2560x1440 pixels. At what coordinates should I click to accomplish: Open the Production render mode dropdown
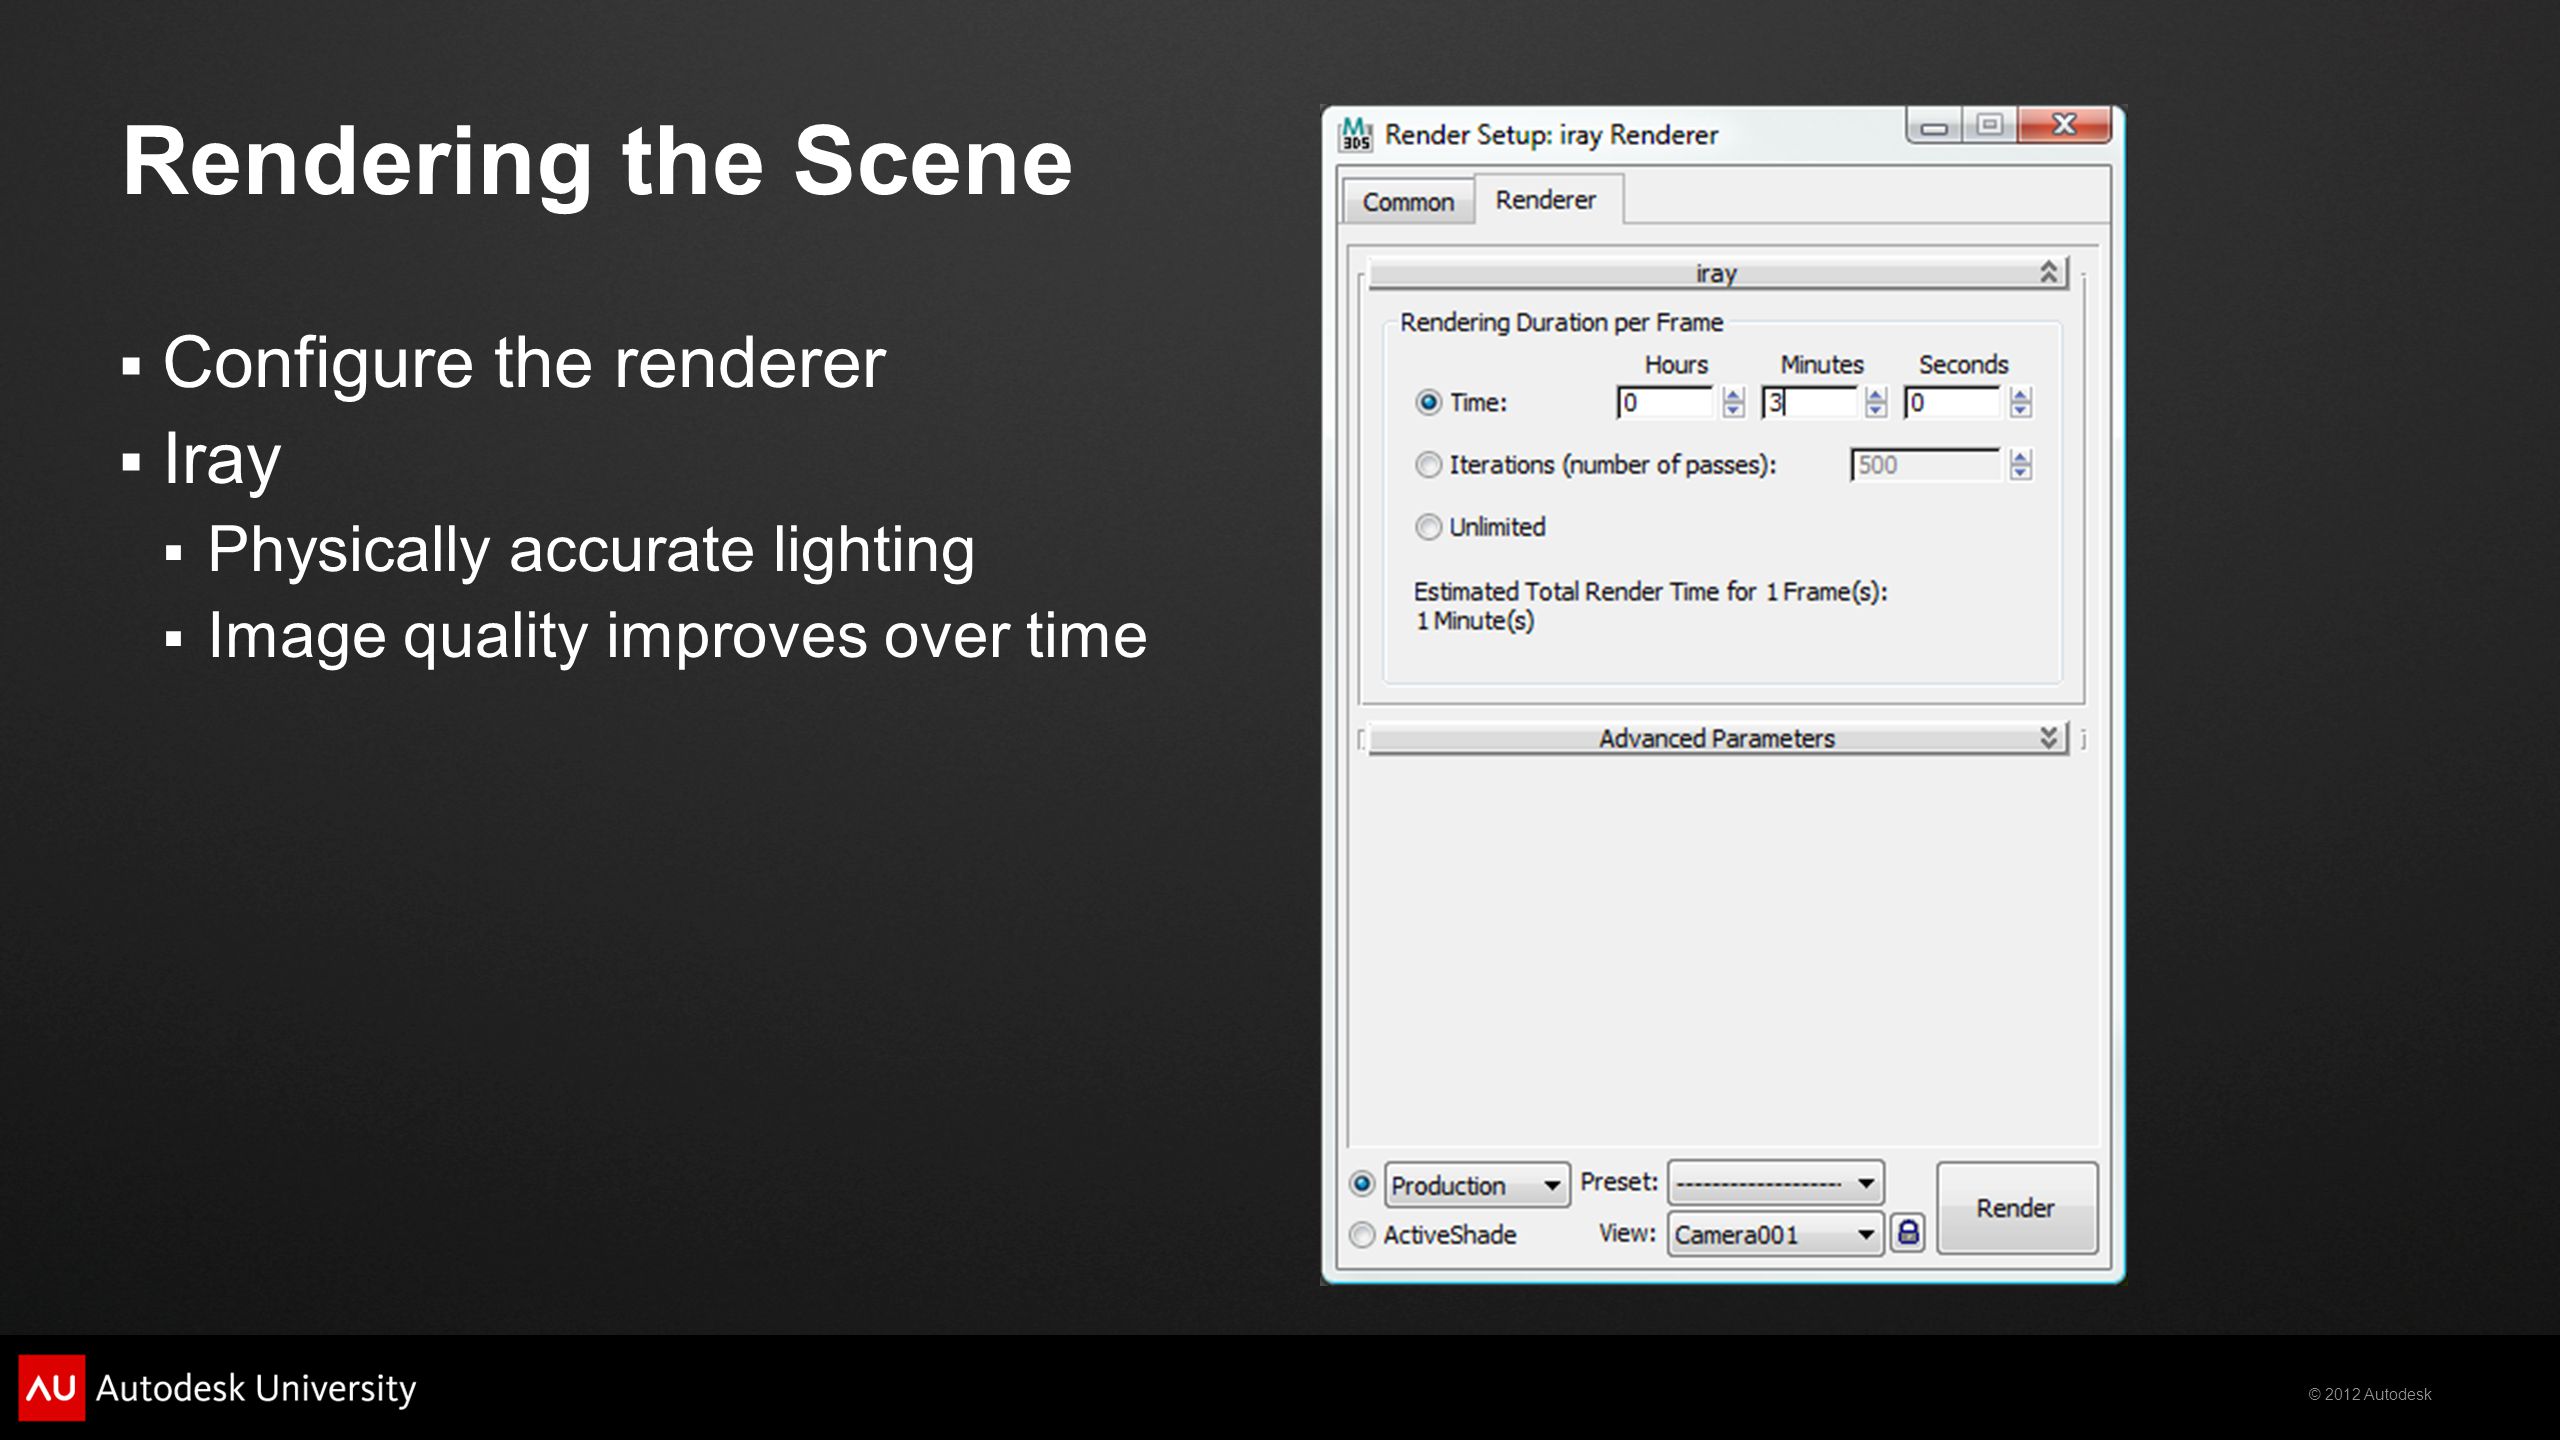pyautogui.click(x=1477, y=1185)
